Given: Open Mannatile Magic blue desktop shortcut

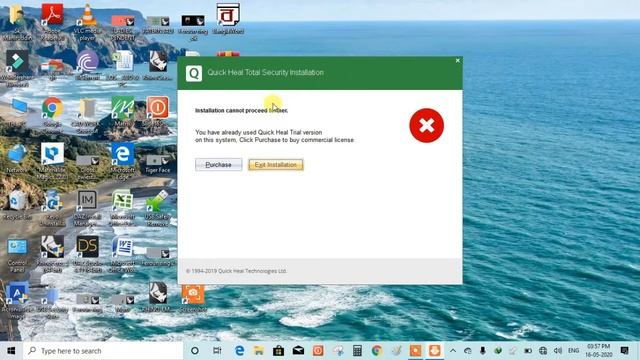Looking at the screenshot, I should pos(52,161).
